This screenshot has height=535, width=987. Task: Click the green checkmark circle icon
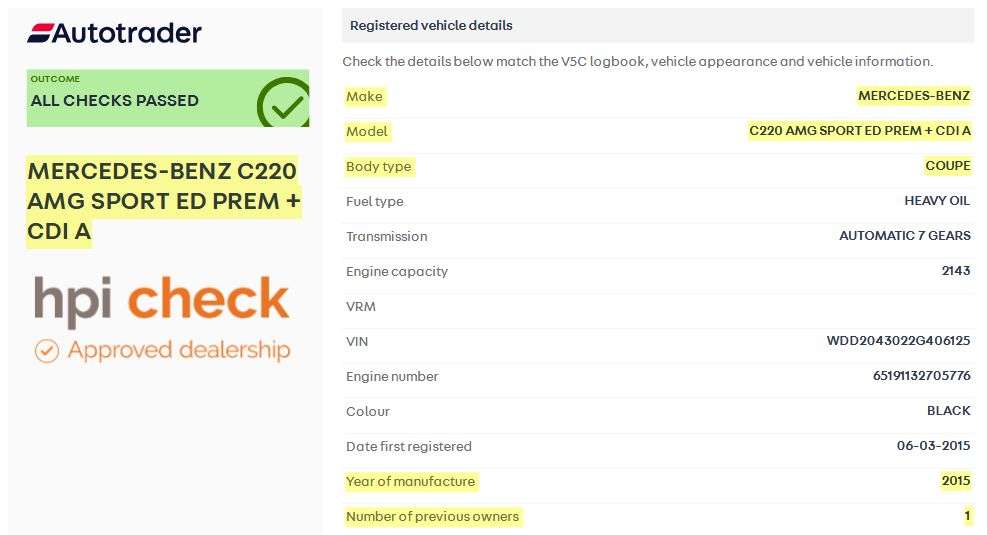[x=283, y=103]
